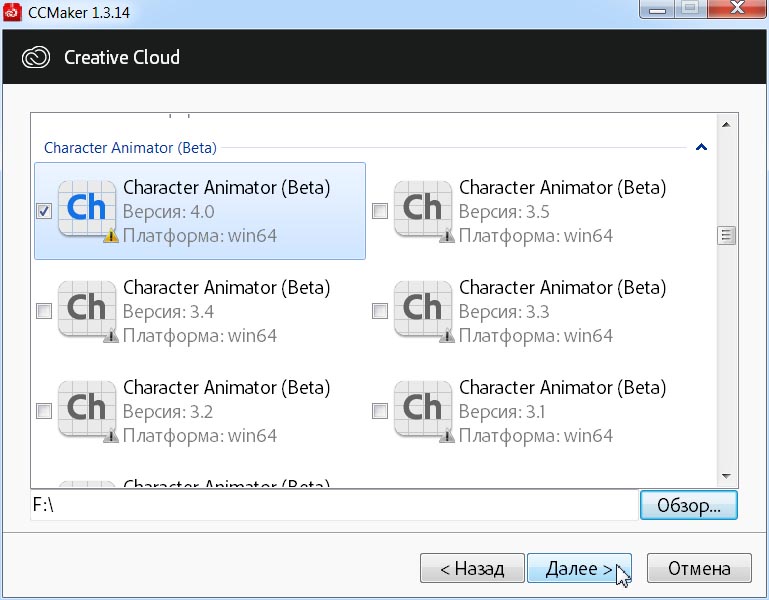Minimize the CCMaker window
Screen dimensions: 769x600
657,8
